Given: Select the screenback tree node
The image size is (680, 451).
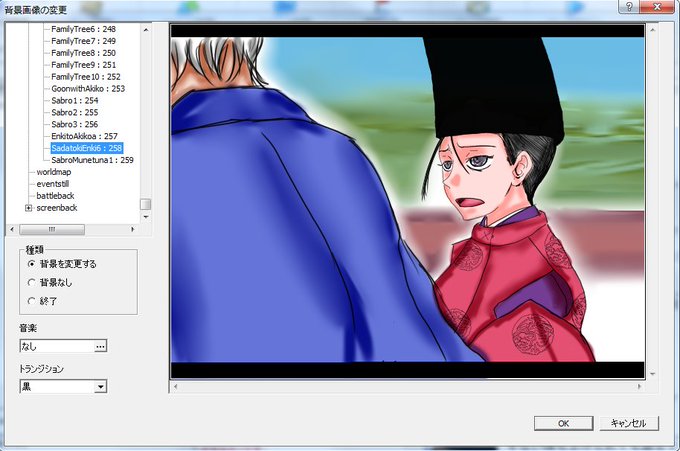Looking at the screenshot, I should tap(57, 208).
